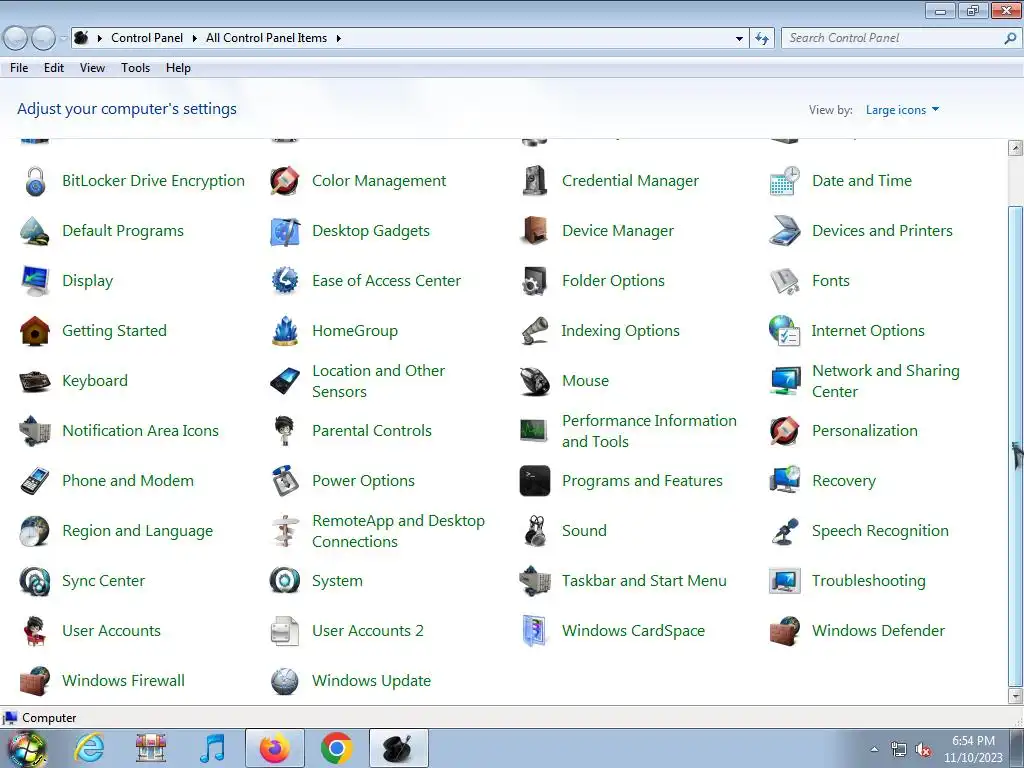Open the Date and Time calendar icon
Viewport: 1024px width, 768px height.
(784, 181)
